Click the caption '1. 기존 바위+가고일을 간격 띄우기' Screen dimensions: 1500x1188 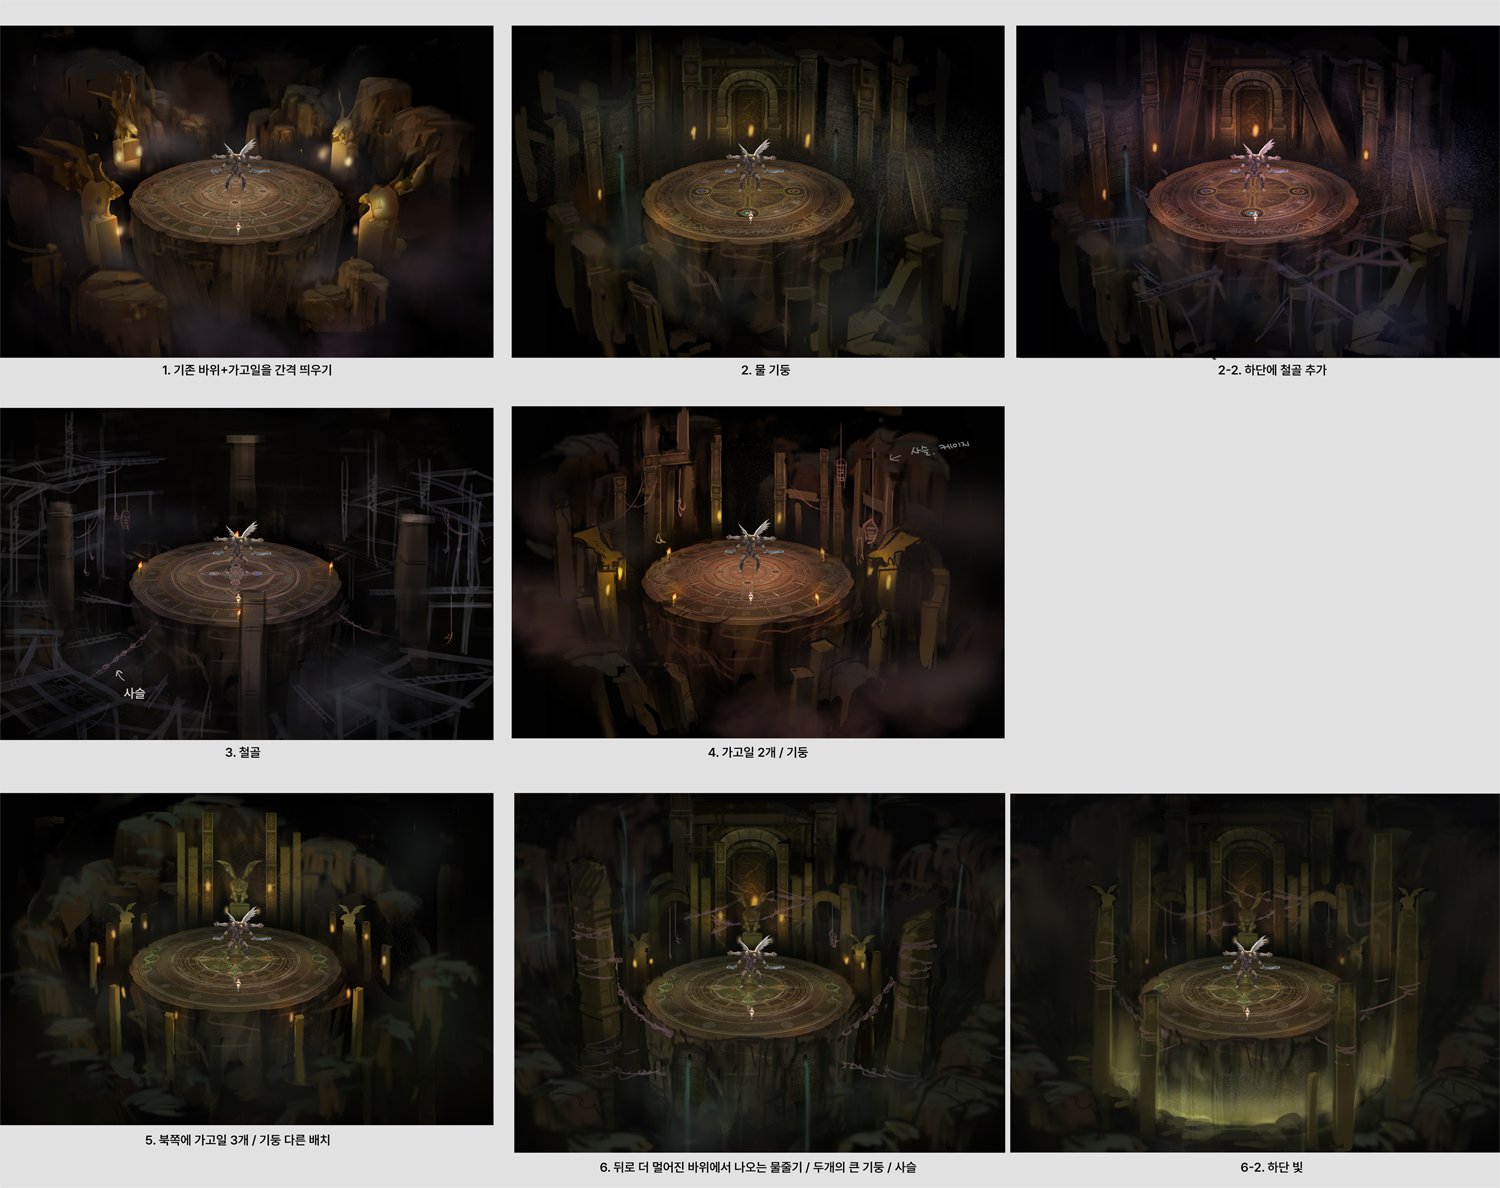point(247,370)
